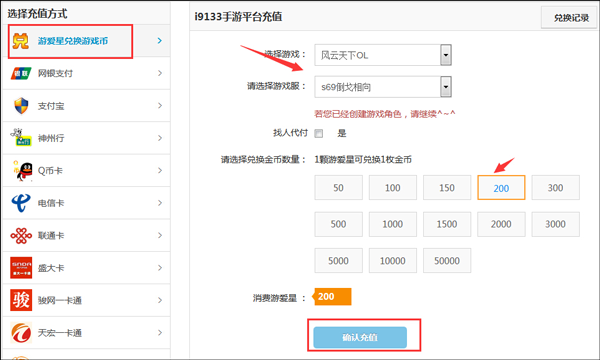Click the 神州行 card icon
This screenshot has width=600, height=360.
pyautogui.click(x=21, y=138)
